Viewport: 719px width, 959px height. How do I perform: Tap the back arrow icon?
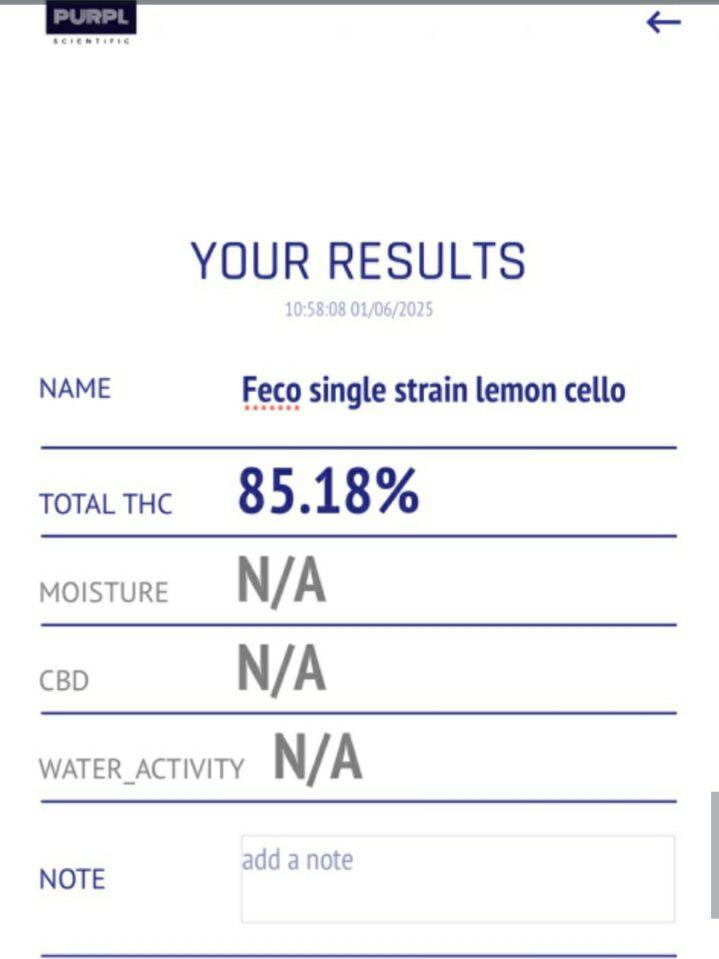tap(663, 22)
